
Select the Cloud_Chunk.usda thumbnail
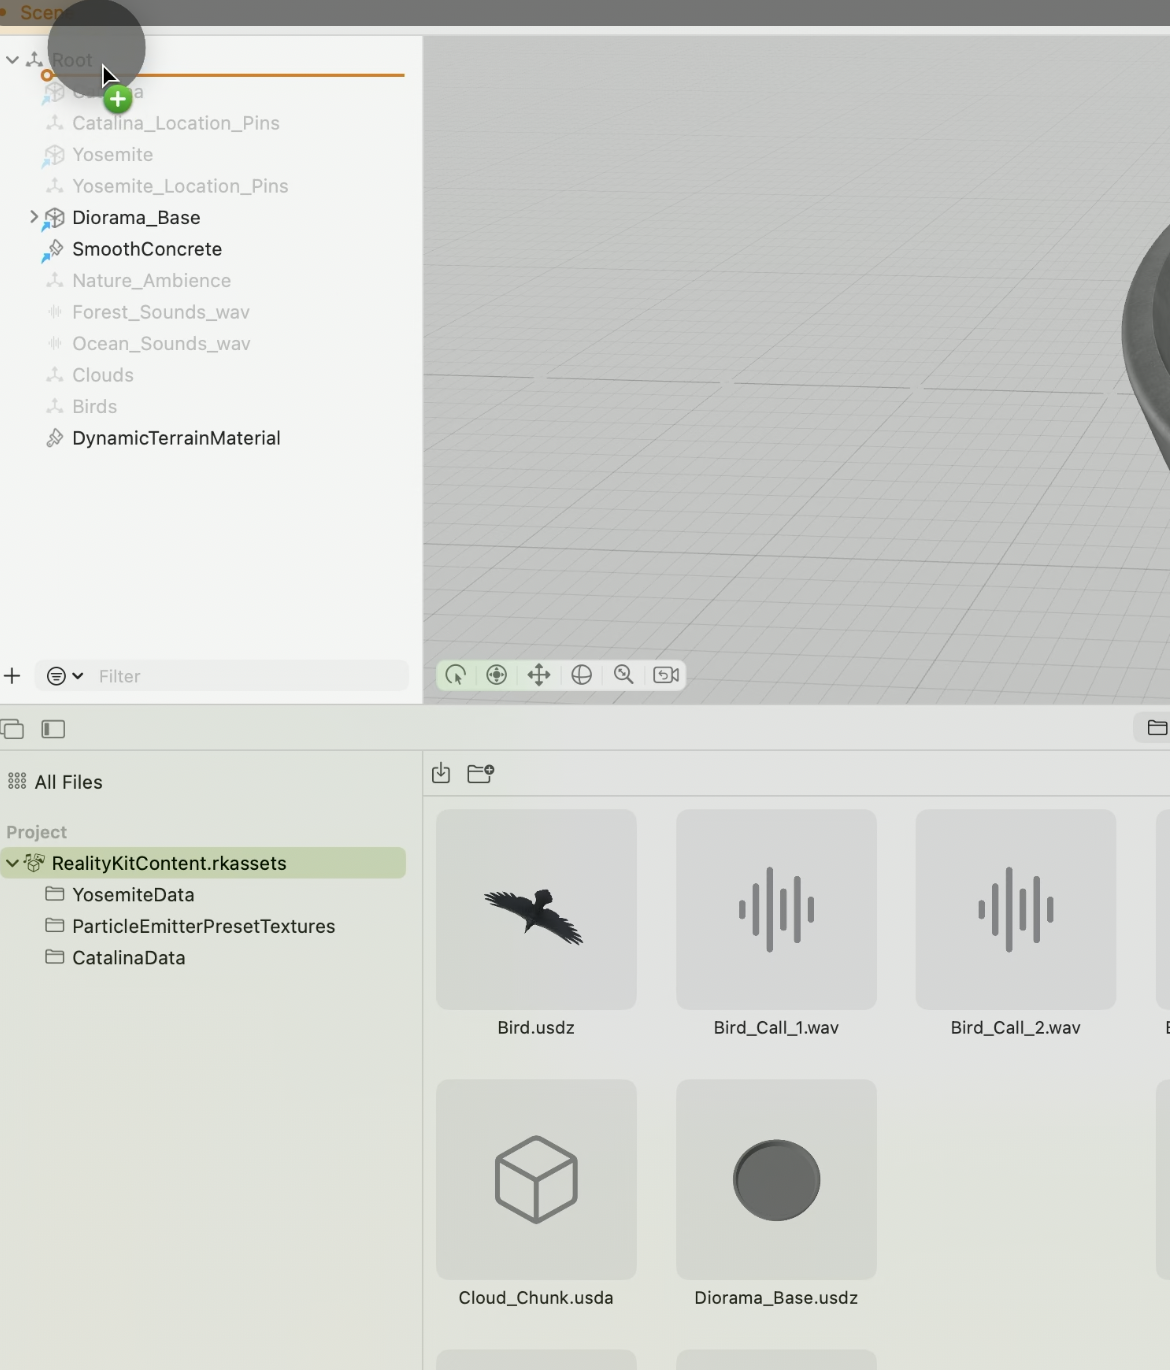[x=536, y=1179]
